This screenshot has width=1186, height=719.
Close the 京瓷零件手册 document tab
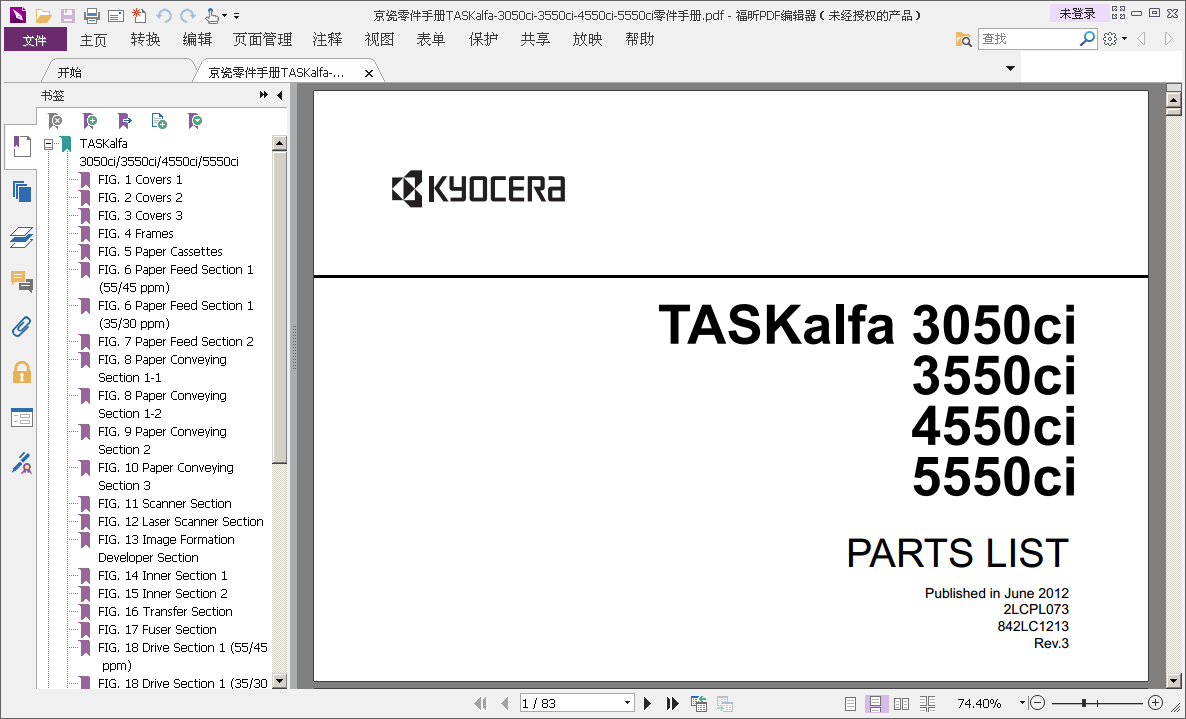(368, 73)
